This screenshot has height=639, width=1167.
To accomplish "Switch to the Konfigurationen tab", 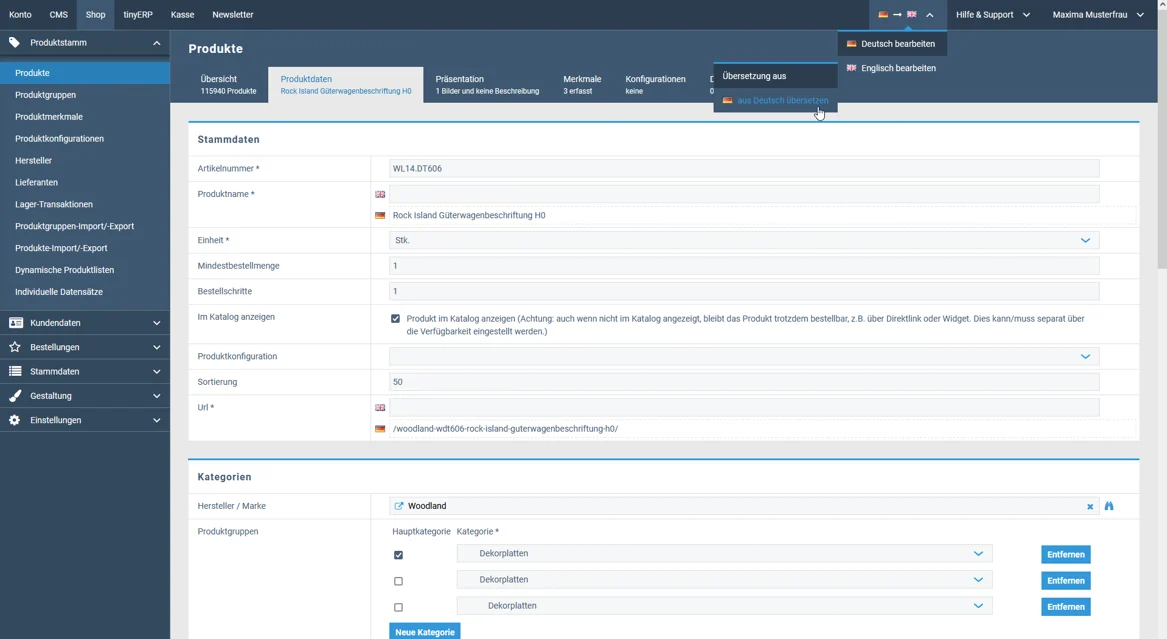I will [x=656, y=84].
